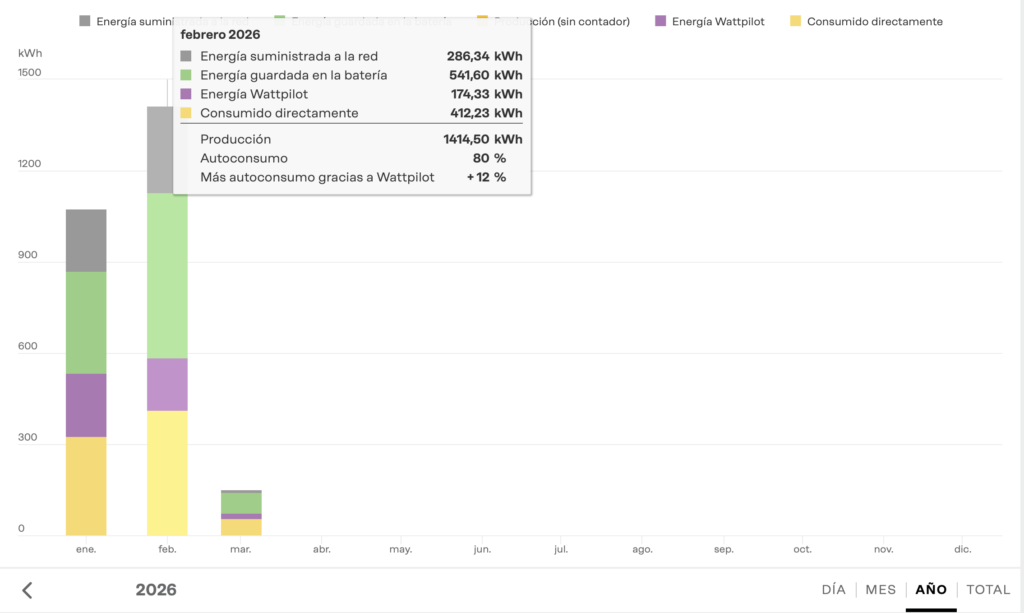Click the March bar in chart
Viewport: 1024px width, 613px height.
241,512
